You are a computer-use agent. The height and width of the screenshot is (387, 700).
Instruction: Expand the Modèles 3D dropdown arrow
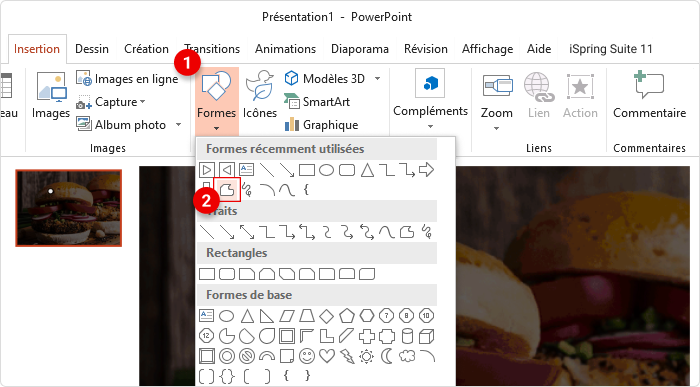coord(378,79)
